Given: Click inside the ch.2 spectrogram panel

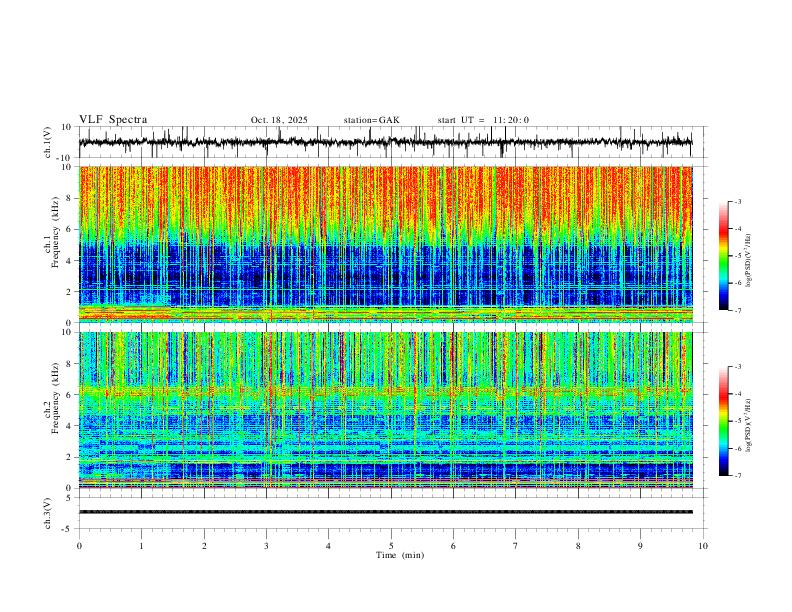Looking at the screenshot, I should 385,410.
